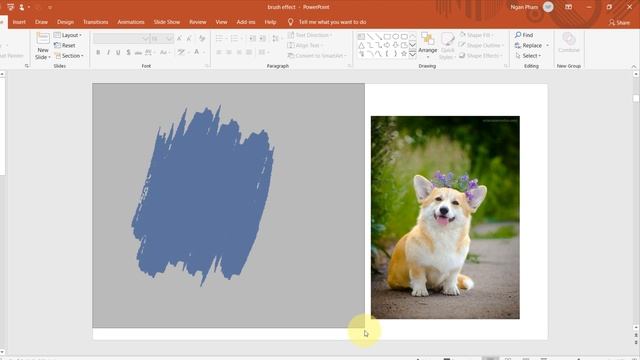640x360 pixels.
Task: Click the text Highlight Color icon
Action: [x=182, y=52]
